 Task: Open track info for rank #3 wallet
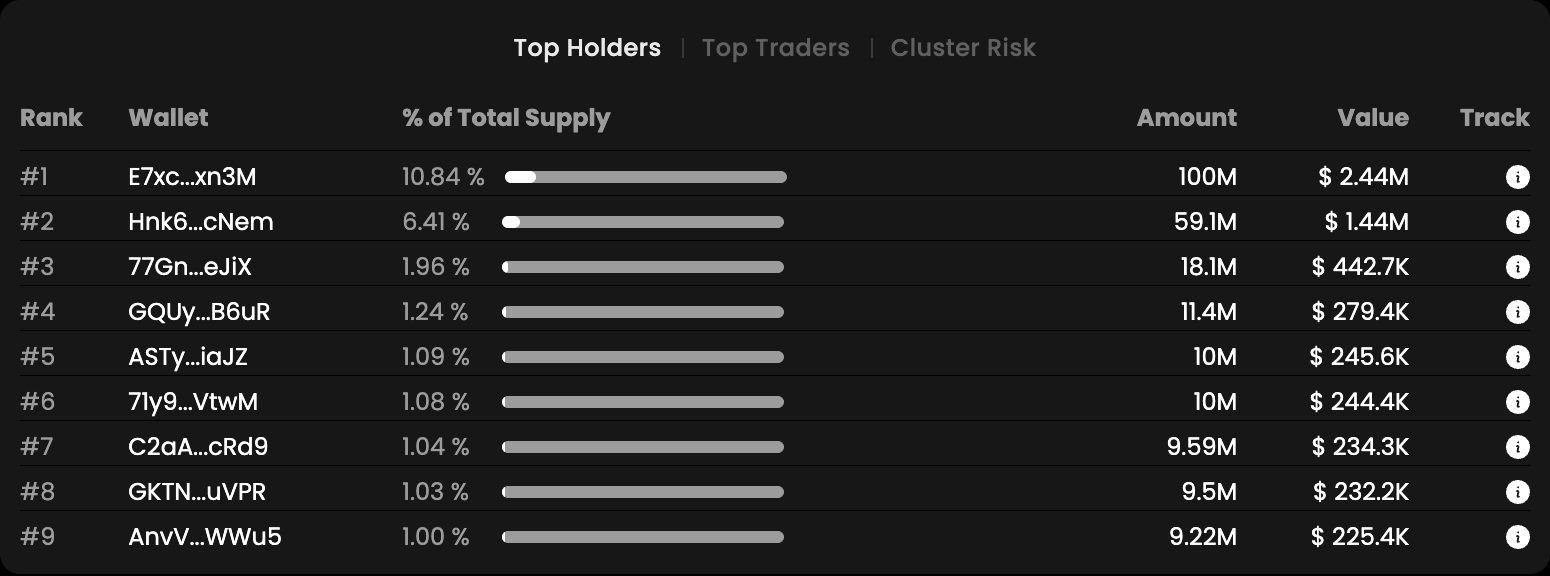tap(1517, 267)
